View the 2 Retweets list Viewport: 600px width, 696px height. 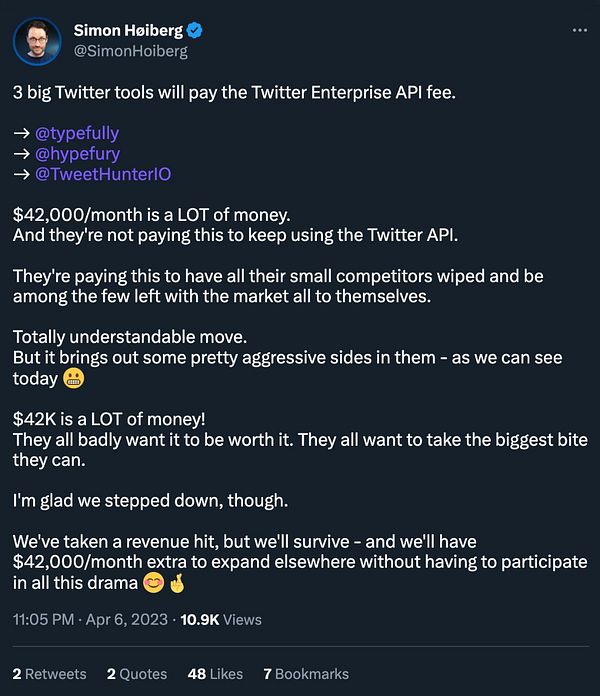tap(49, 674)
